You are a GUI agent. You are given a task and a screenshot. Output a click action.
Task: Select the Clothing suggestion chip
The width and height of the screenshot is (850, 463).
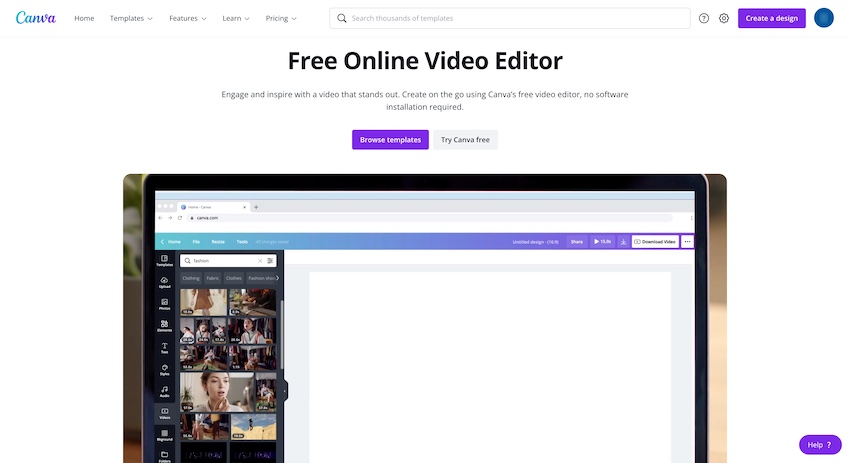(x=191, y=278)
